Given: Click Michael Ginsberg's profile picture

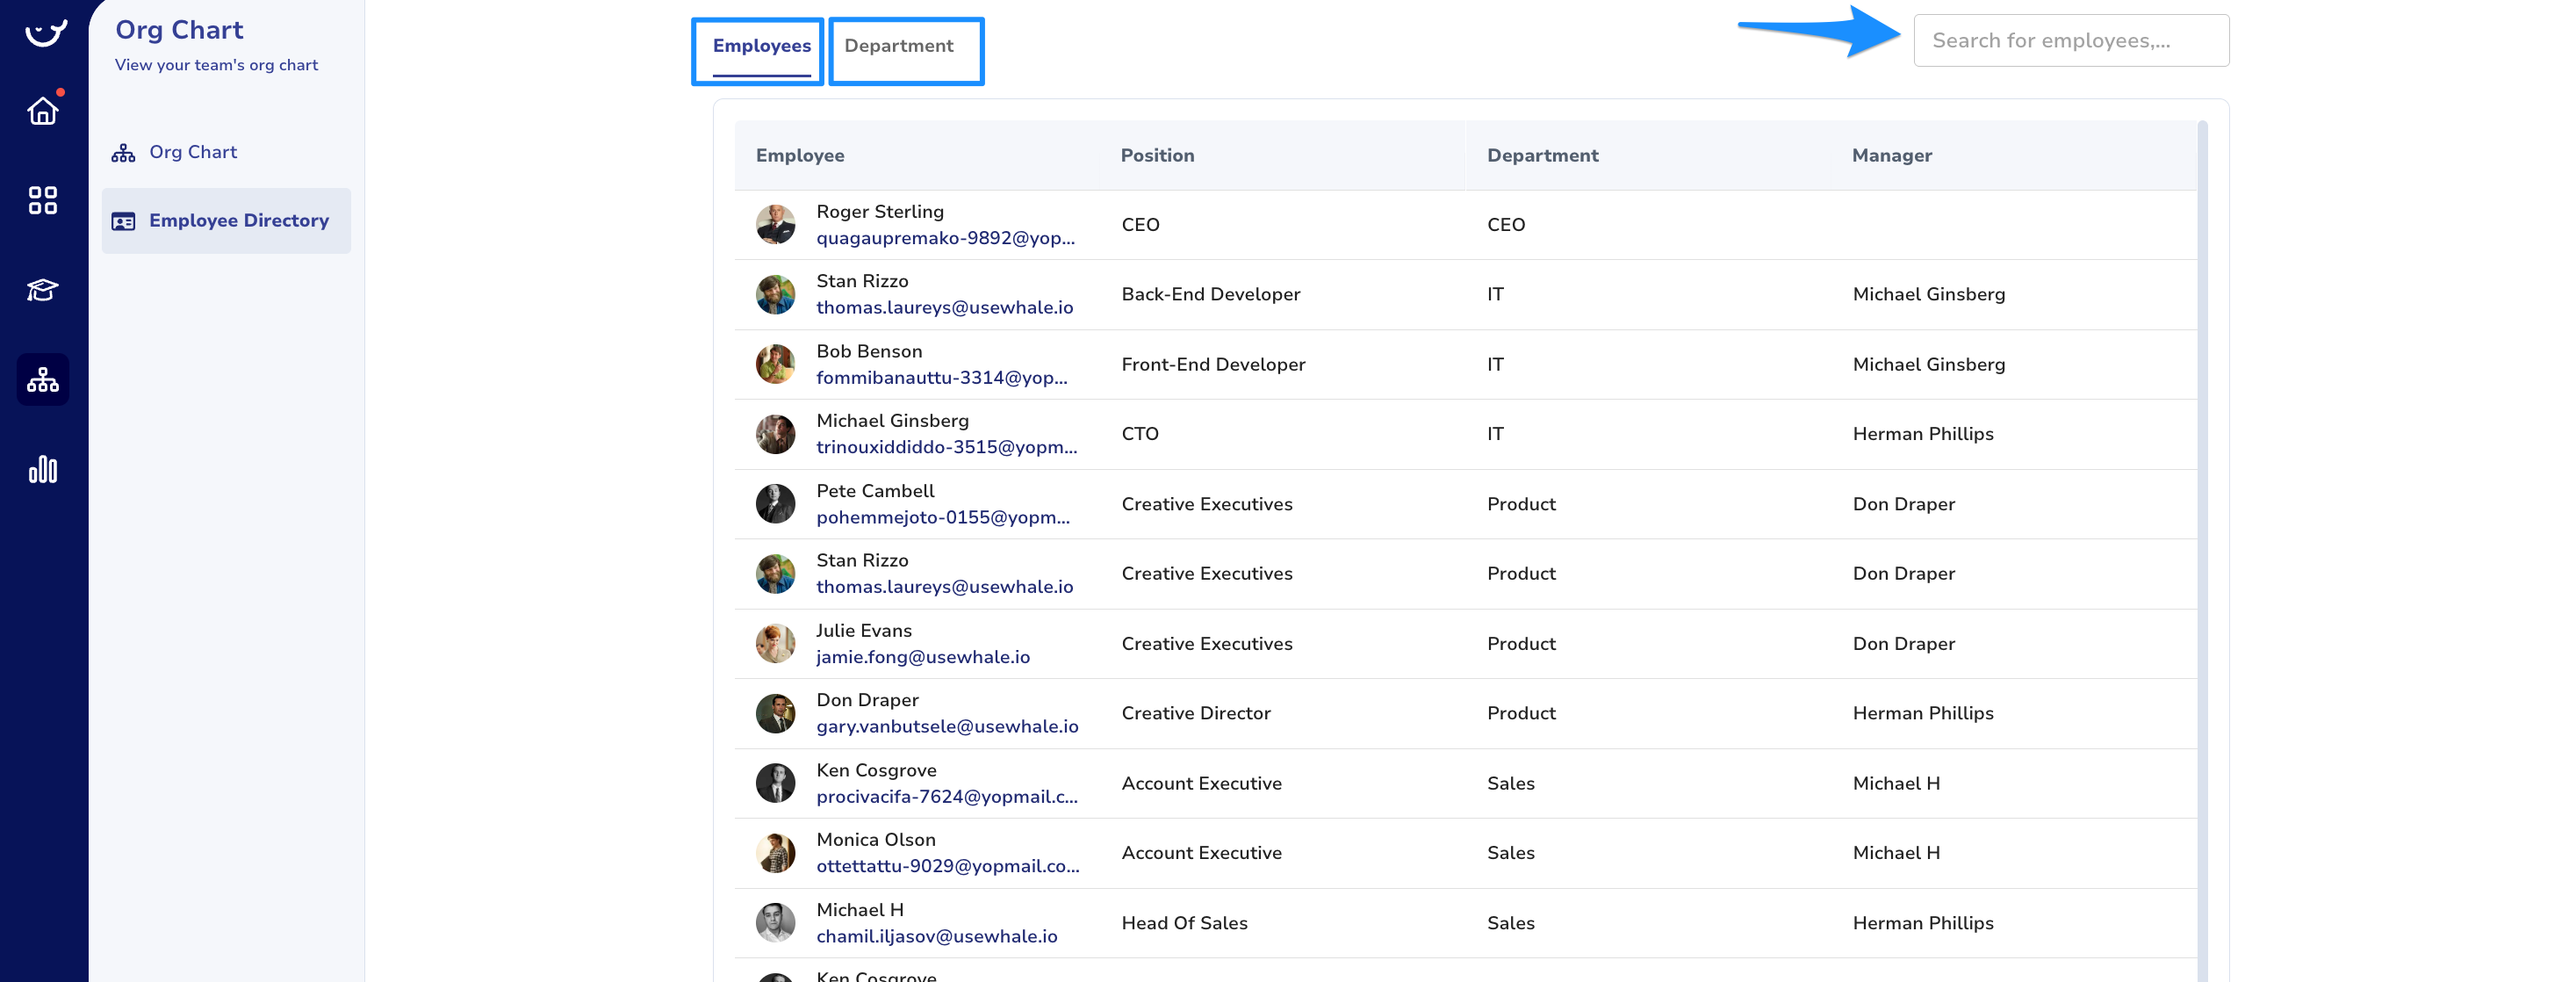Looking at the screenshot, I should tap(775, 434).
